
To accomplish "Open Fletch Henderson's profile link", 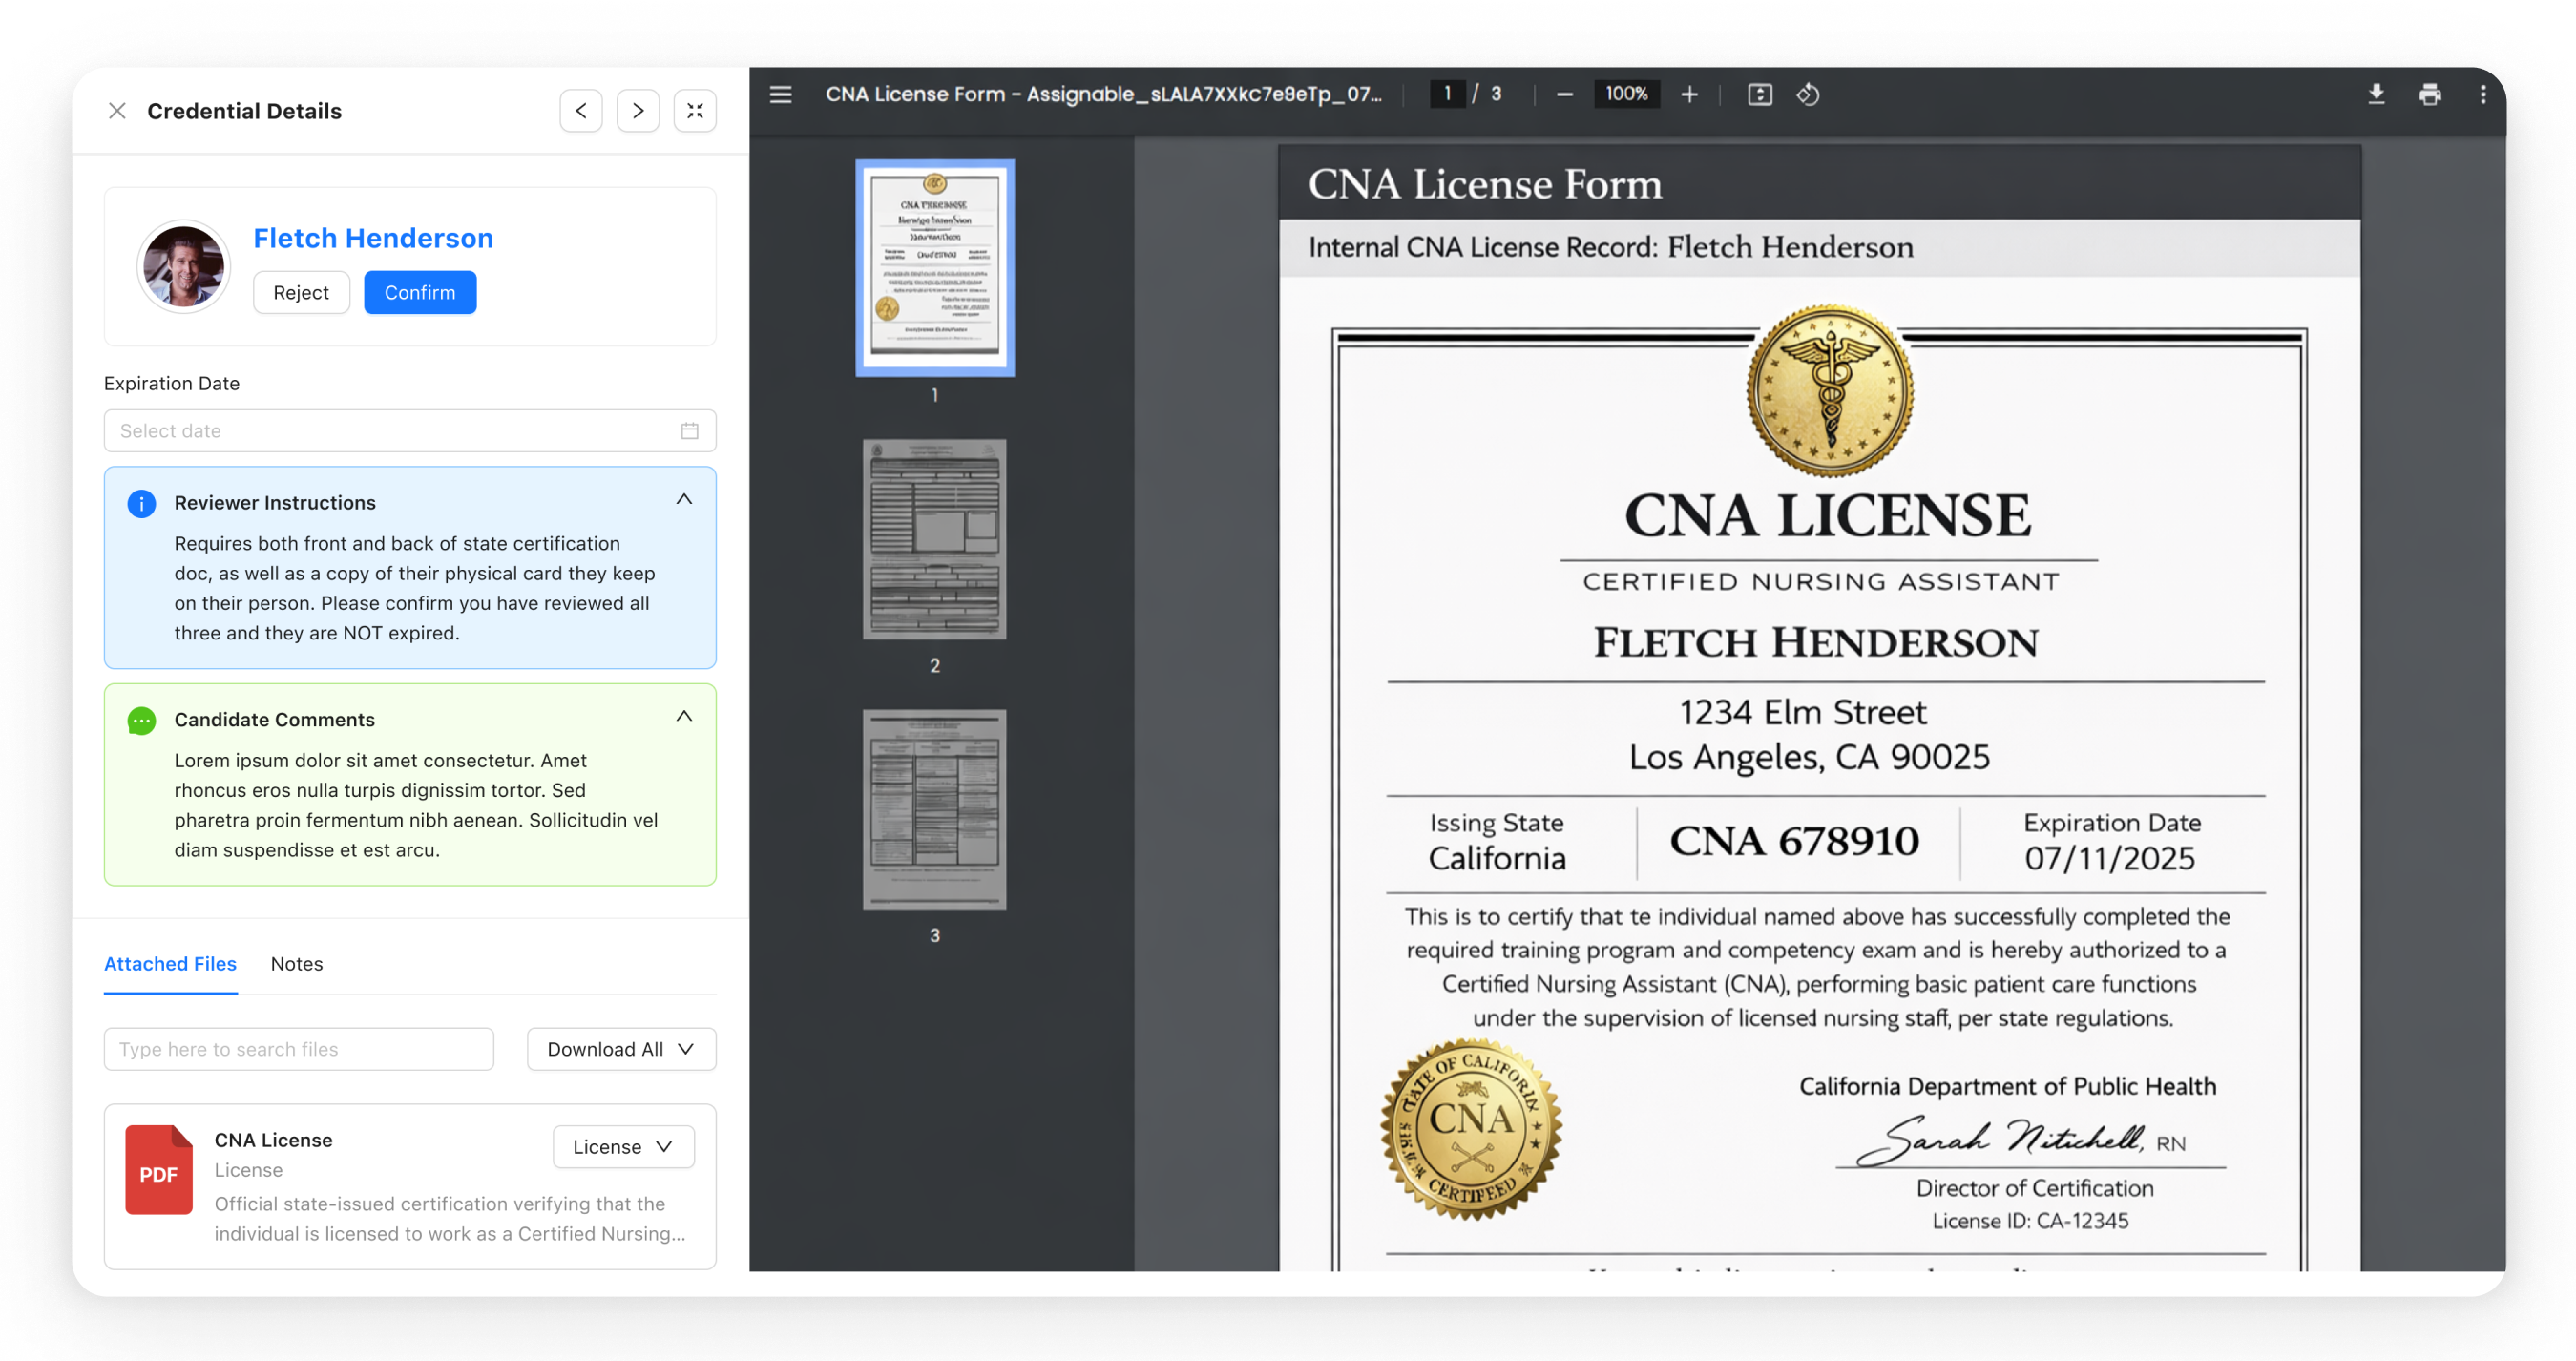I will [373, 238].
